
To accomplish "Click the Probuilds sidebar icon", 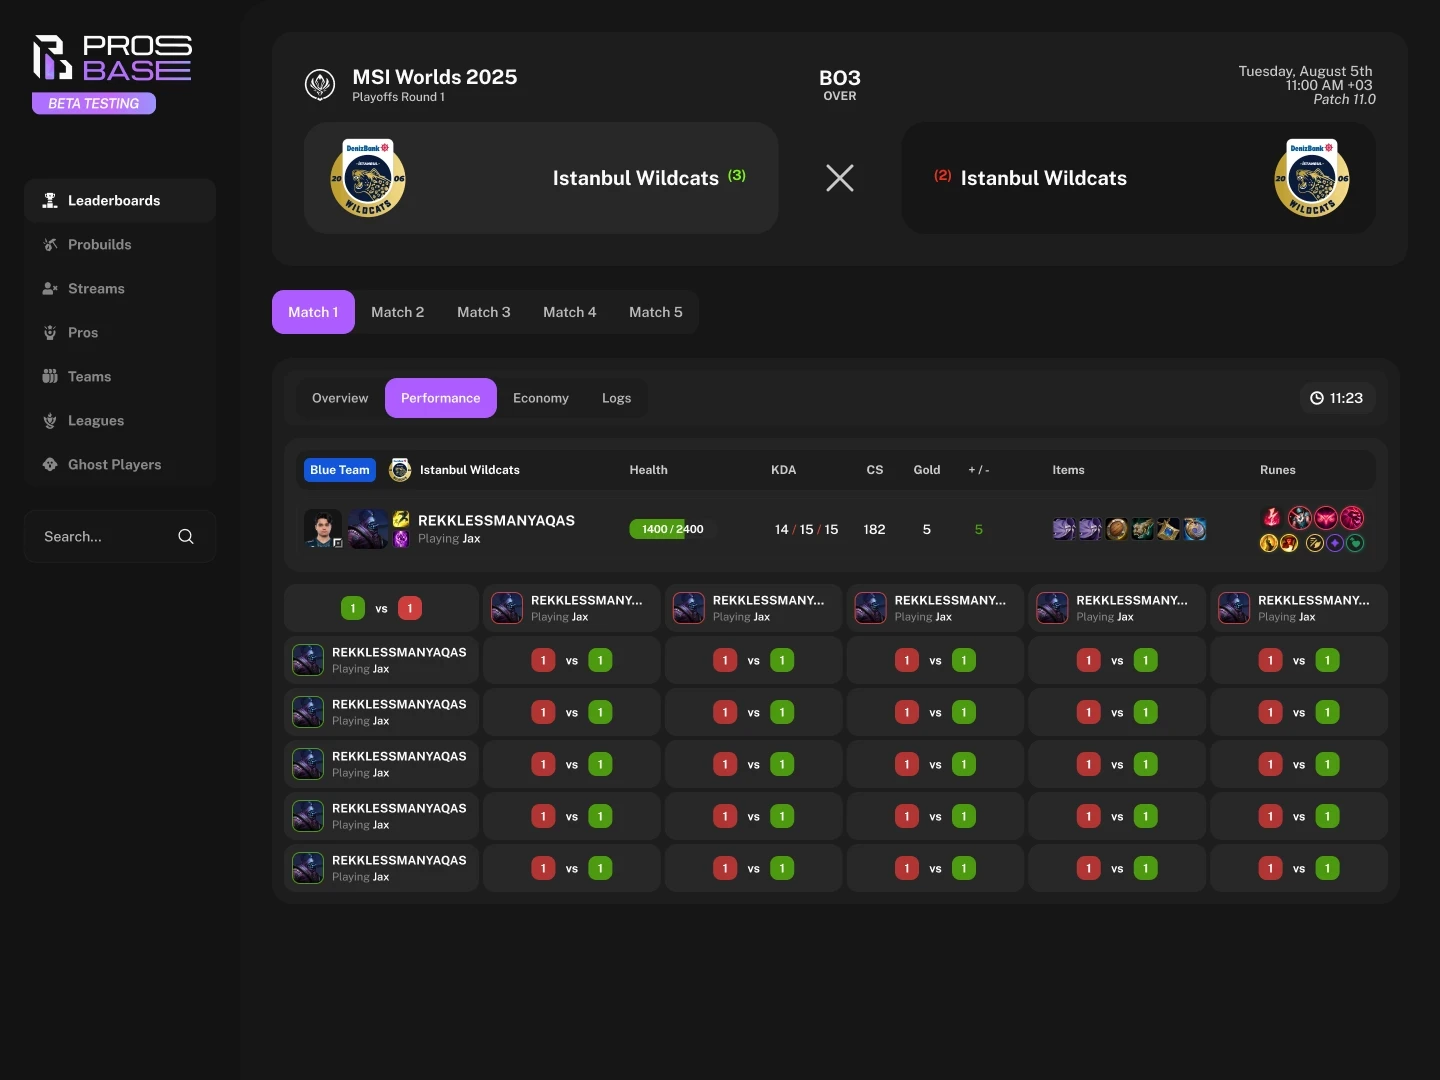I will click(50, 244).
